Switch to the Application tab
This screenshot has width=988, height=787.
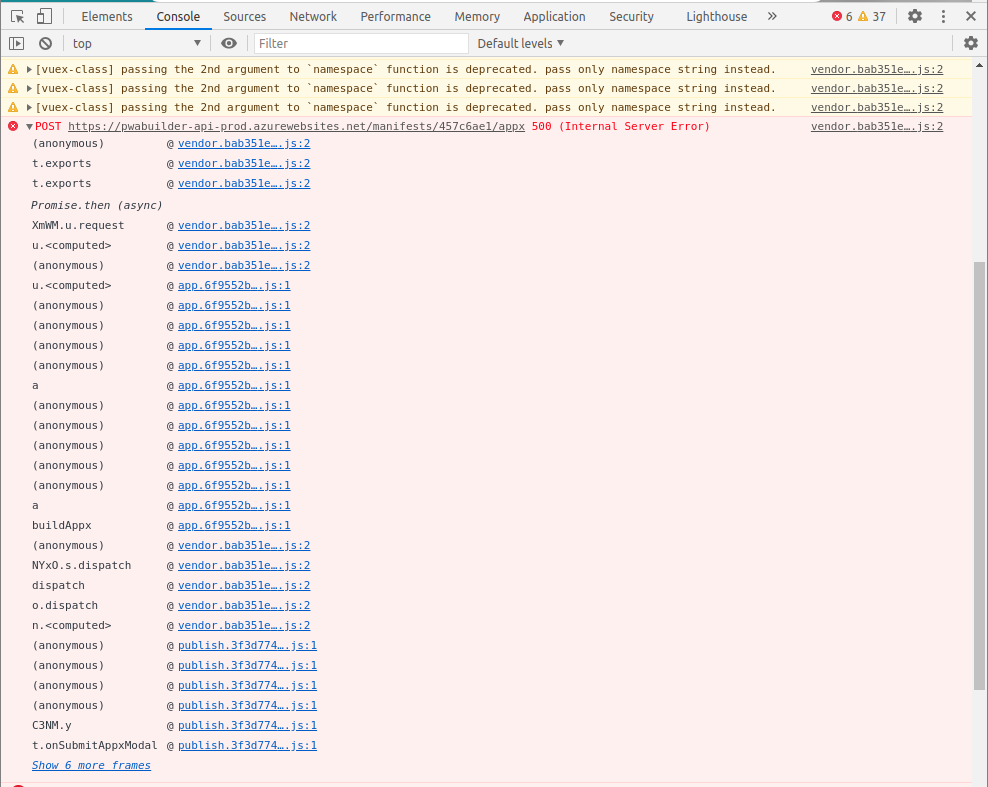(x=554, y=16)
